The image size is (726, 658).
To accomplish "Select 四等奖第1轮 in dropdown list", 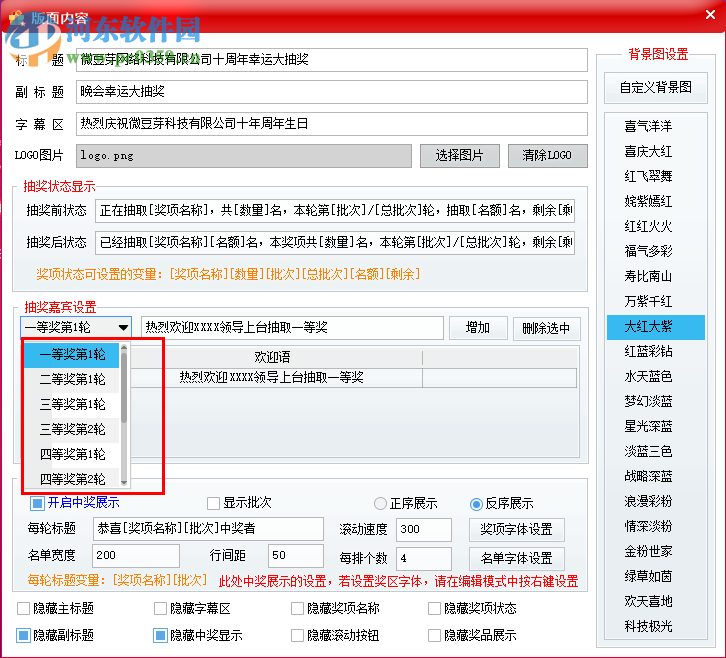I will 72,455.
